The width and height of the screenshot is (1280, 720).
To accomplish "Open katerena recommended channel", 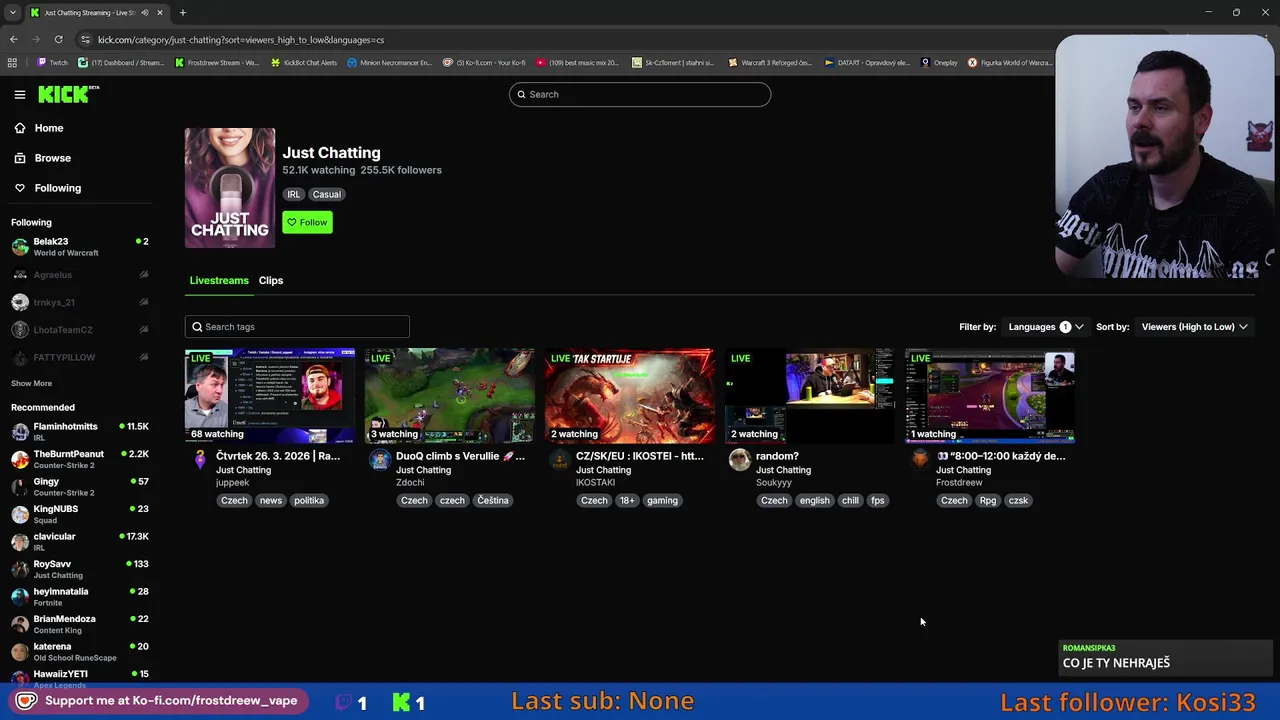I will click(x=80, y=651).
